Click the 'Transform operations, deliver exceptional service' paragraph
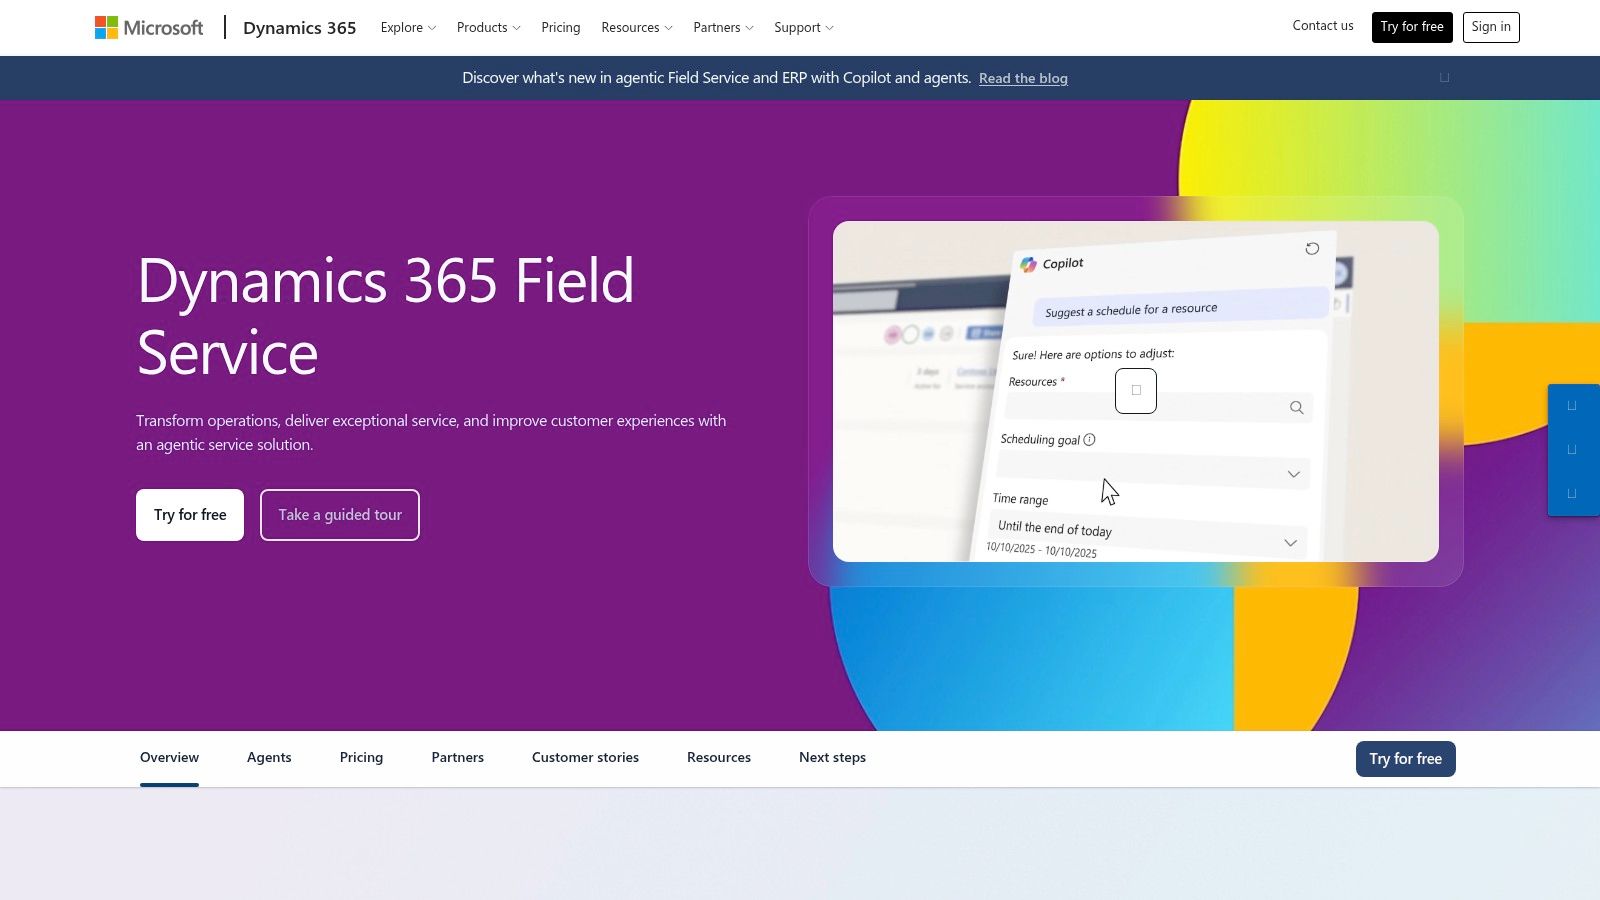Screen dimensions: 1600x900 pyautogui.click(x=431, y=433)
